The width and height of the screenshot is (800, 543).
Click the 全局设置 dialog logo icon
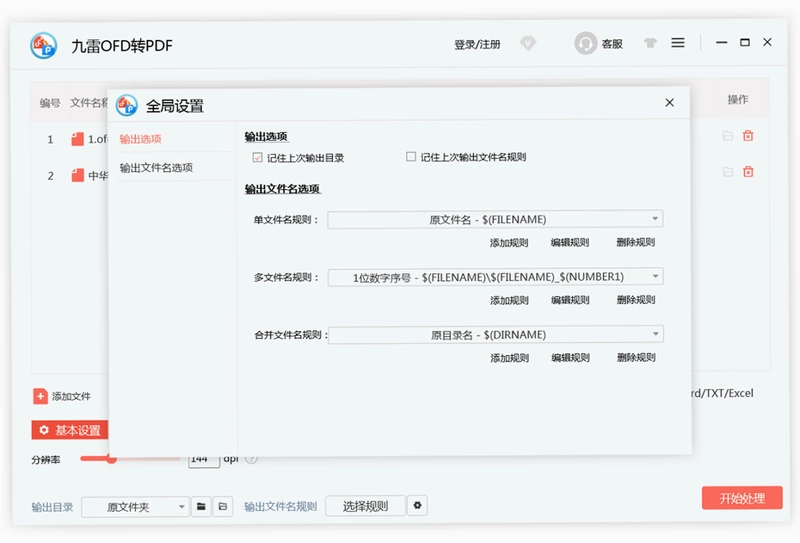click(x=127, y=106)
